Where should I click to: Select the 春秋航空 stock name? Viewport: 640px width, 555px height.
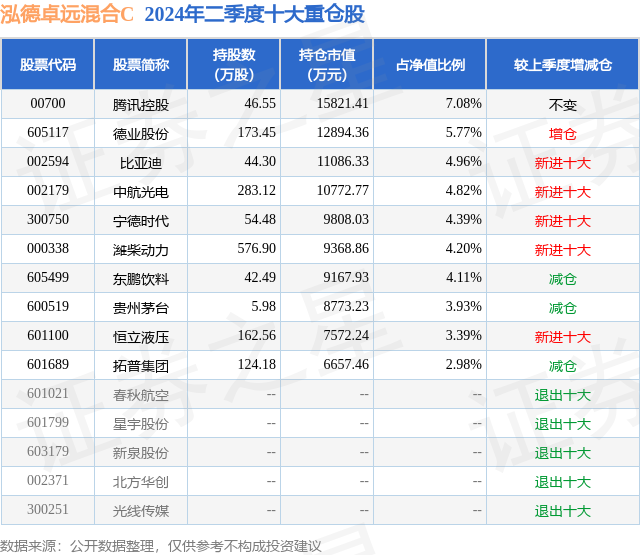pos(141,395)
